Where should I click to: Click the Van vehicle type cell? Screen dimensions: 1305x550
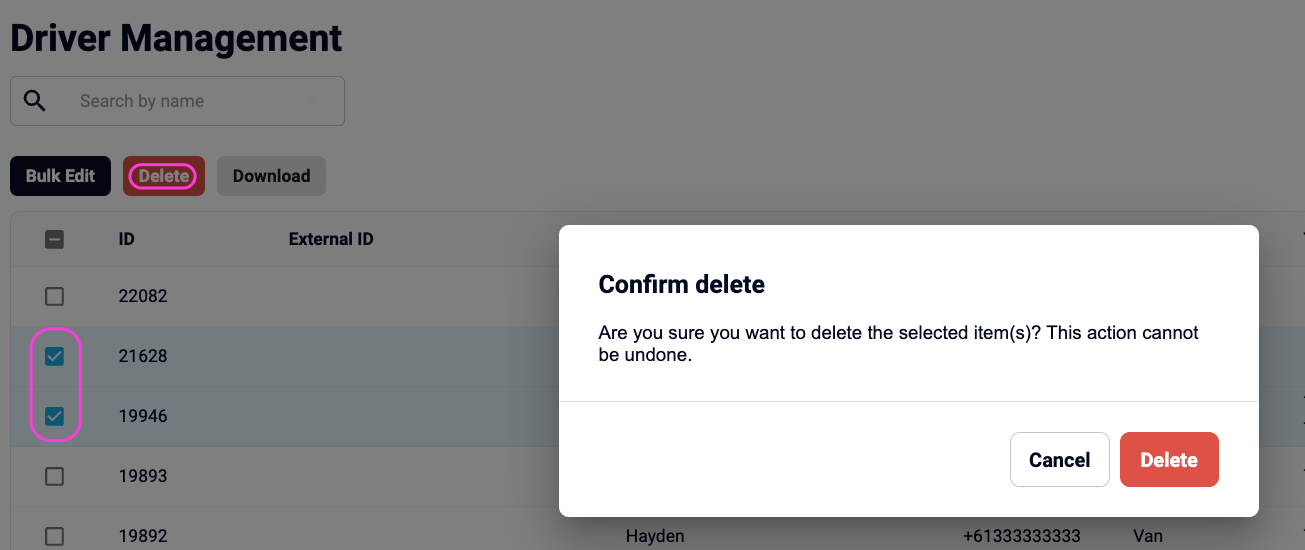[x=1148, y=536]
